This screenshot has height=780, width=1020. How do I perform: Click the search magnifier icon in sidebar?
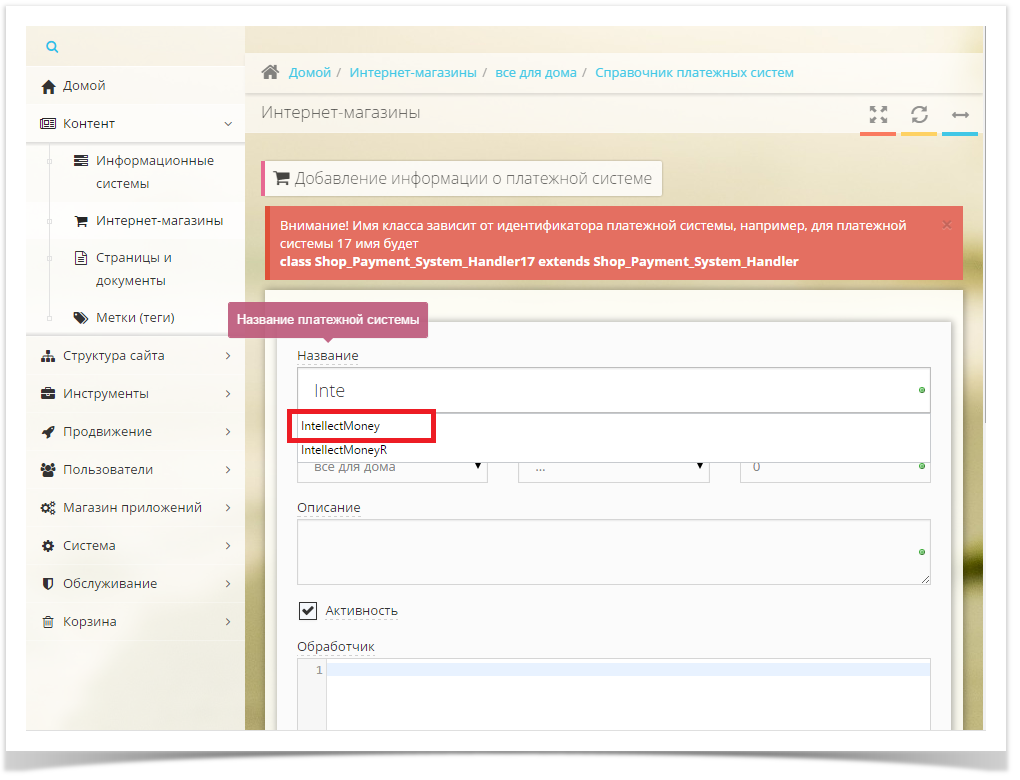tap(52, 47)
